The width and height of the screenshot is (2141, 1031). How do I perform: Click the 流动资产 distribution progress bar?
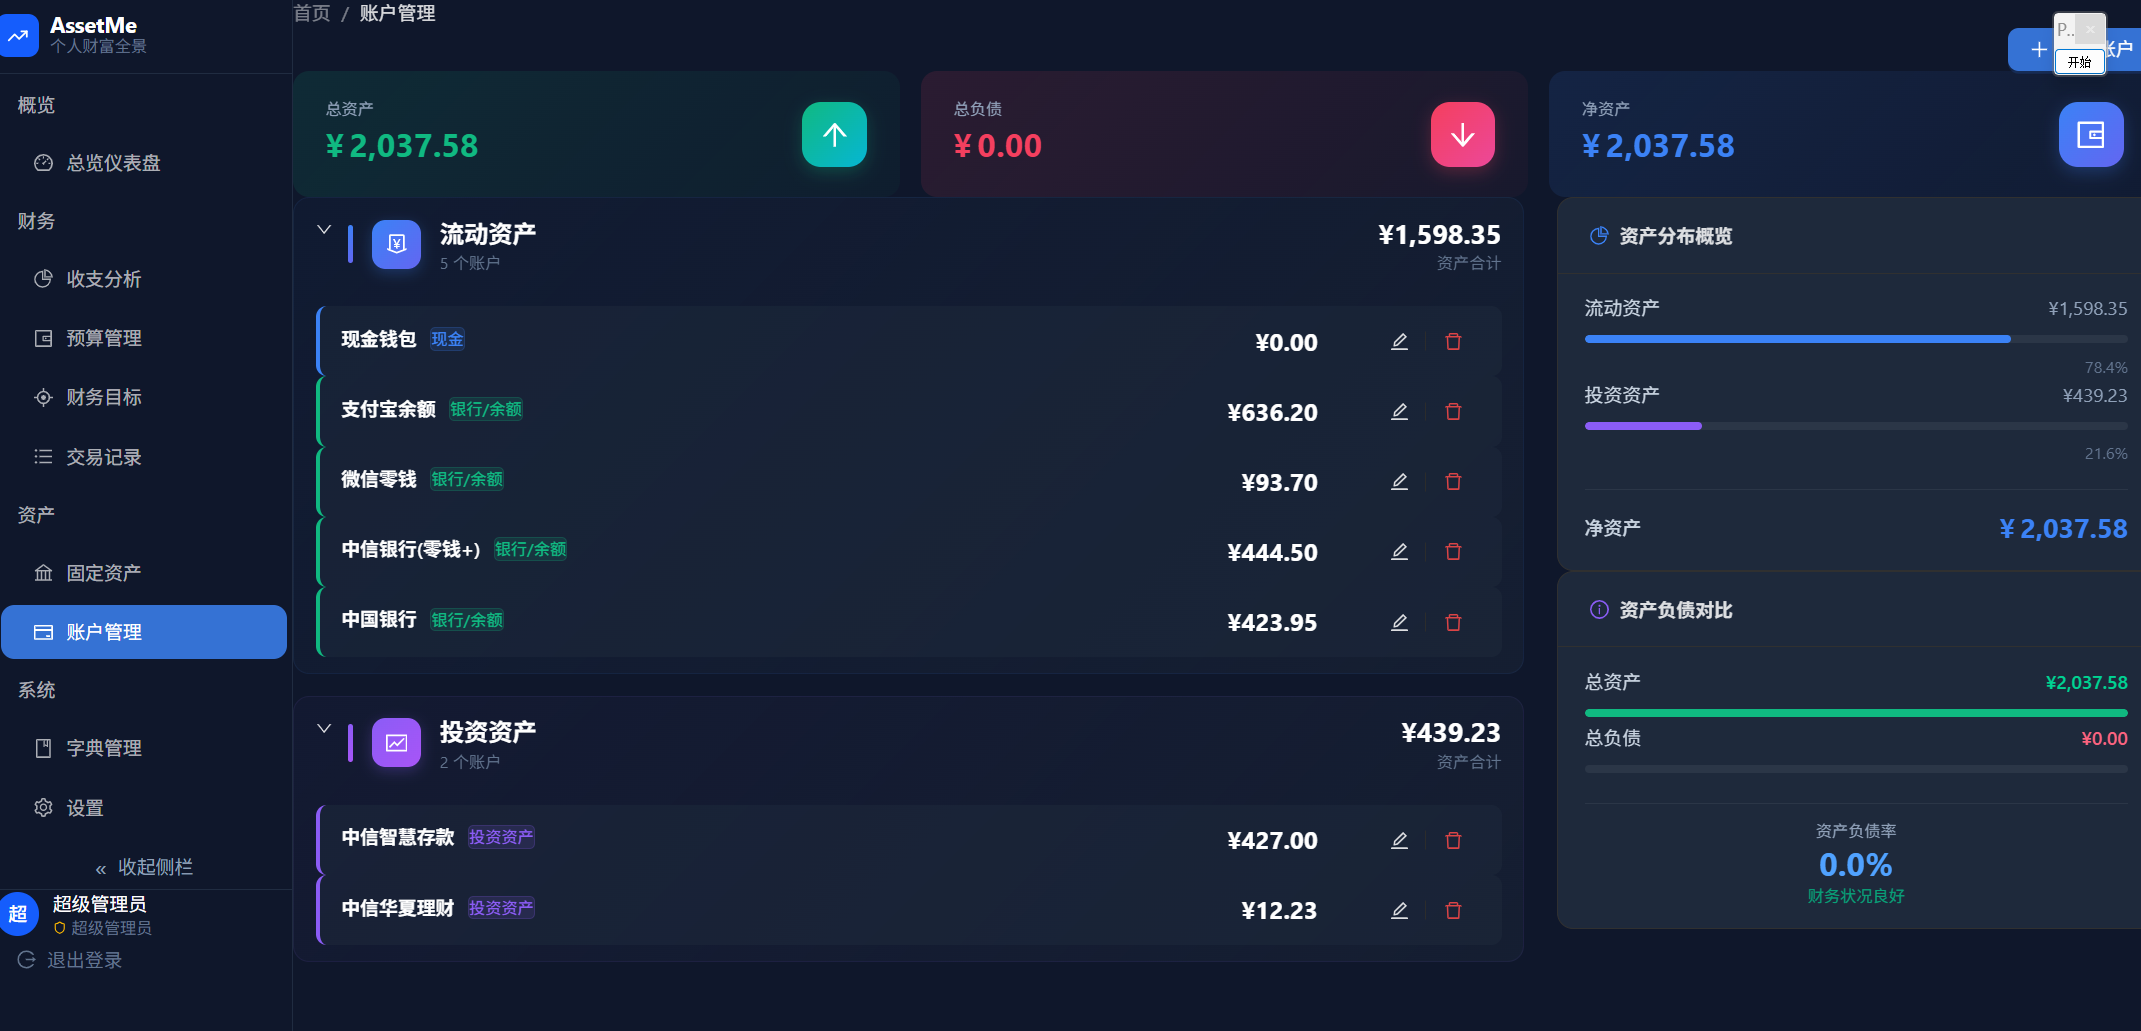pos(1856,339)
